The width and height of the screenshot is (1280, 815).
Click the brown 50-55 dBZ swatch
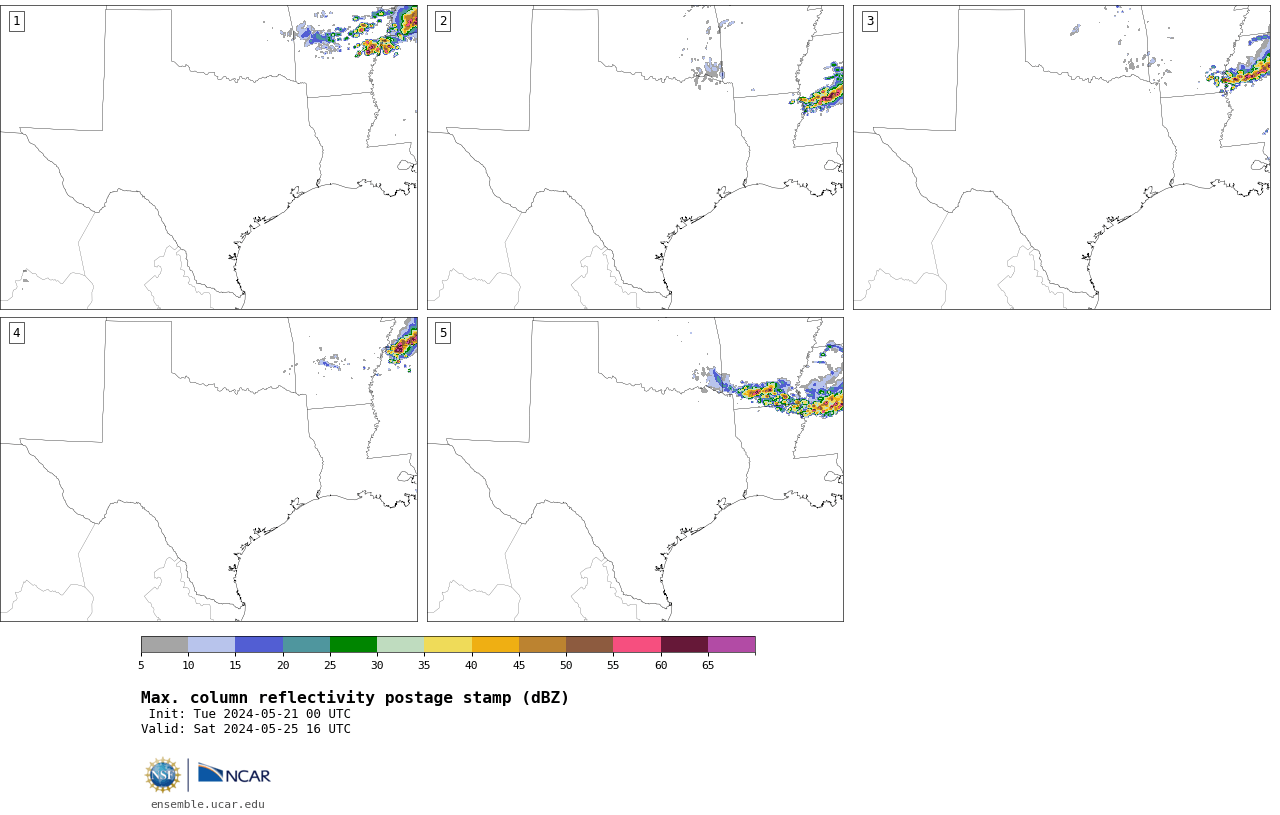click(590, 644)
